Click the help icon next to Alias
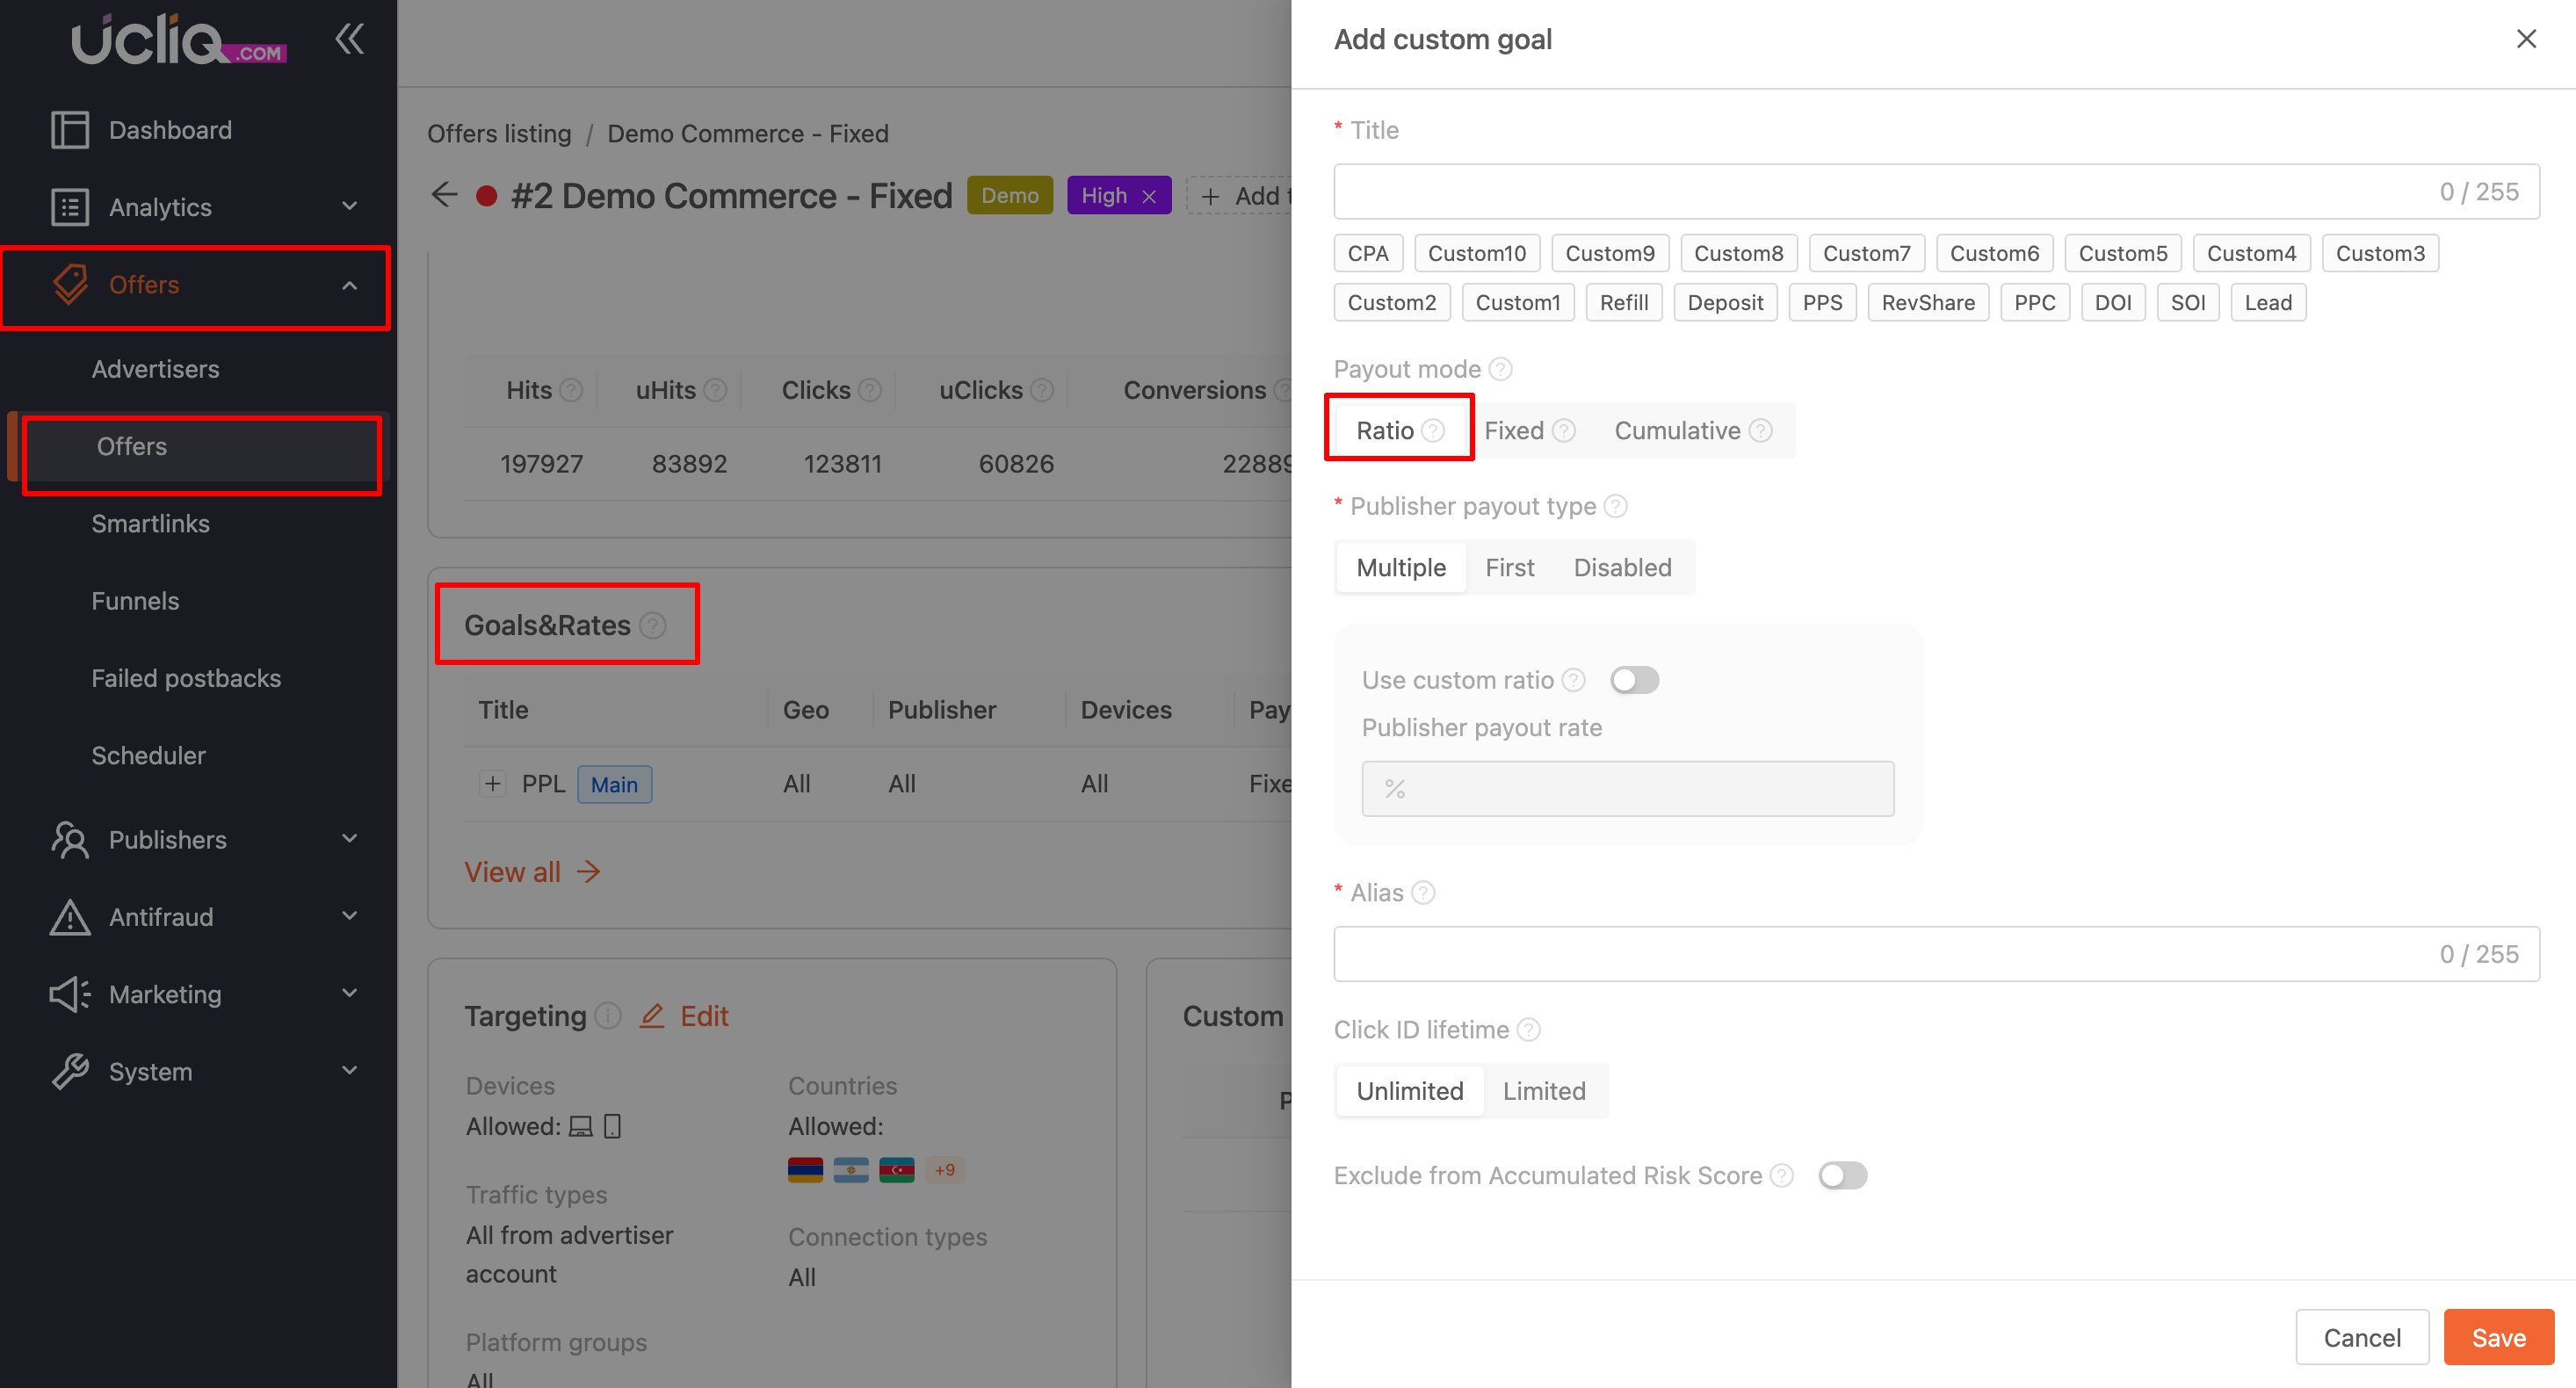The image size is (2576, 1388). coord(1423,893)
